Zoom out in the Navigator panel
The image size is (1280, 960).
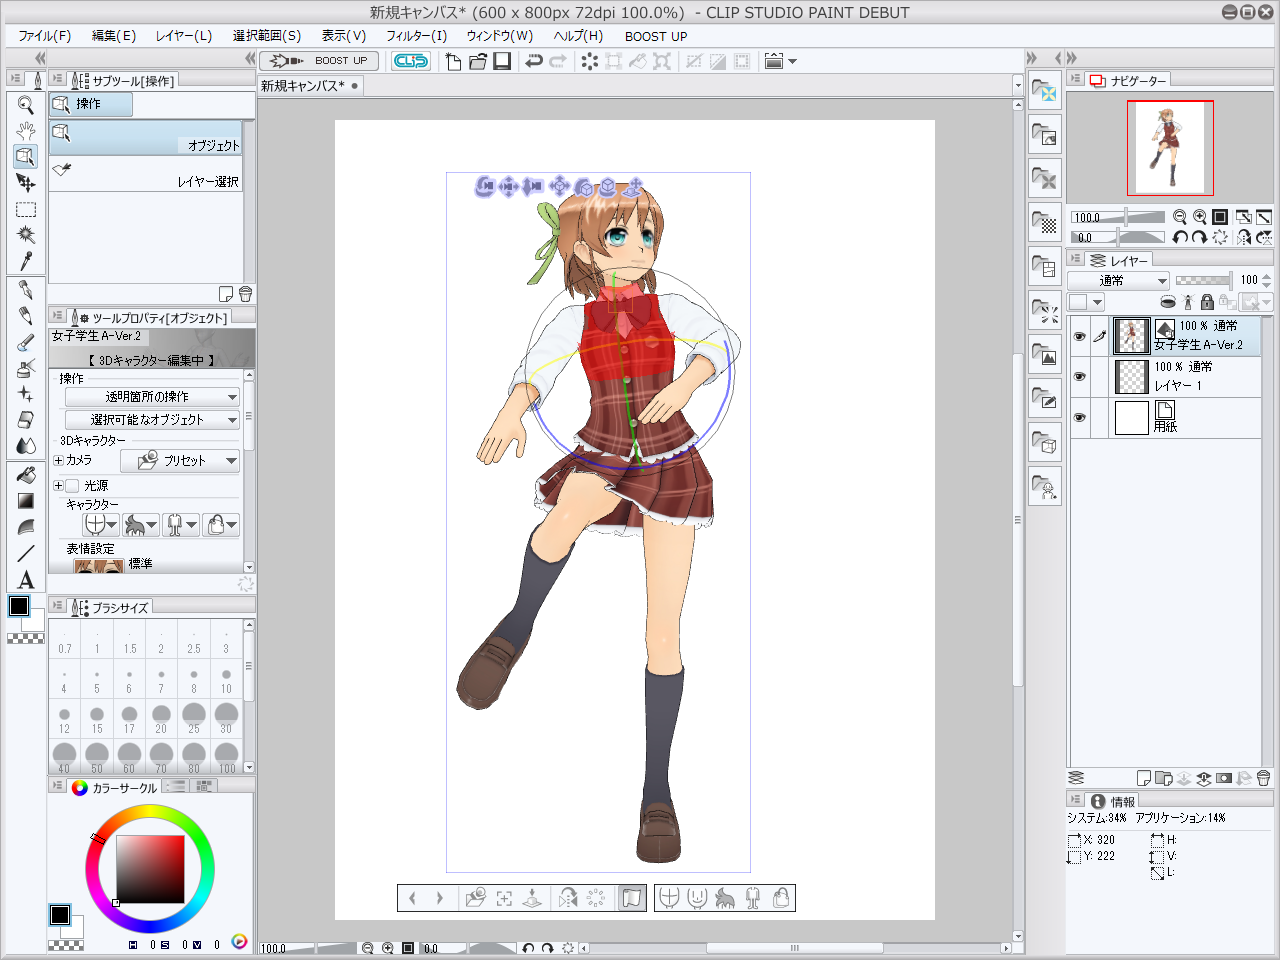[x=1180, y=217]
